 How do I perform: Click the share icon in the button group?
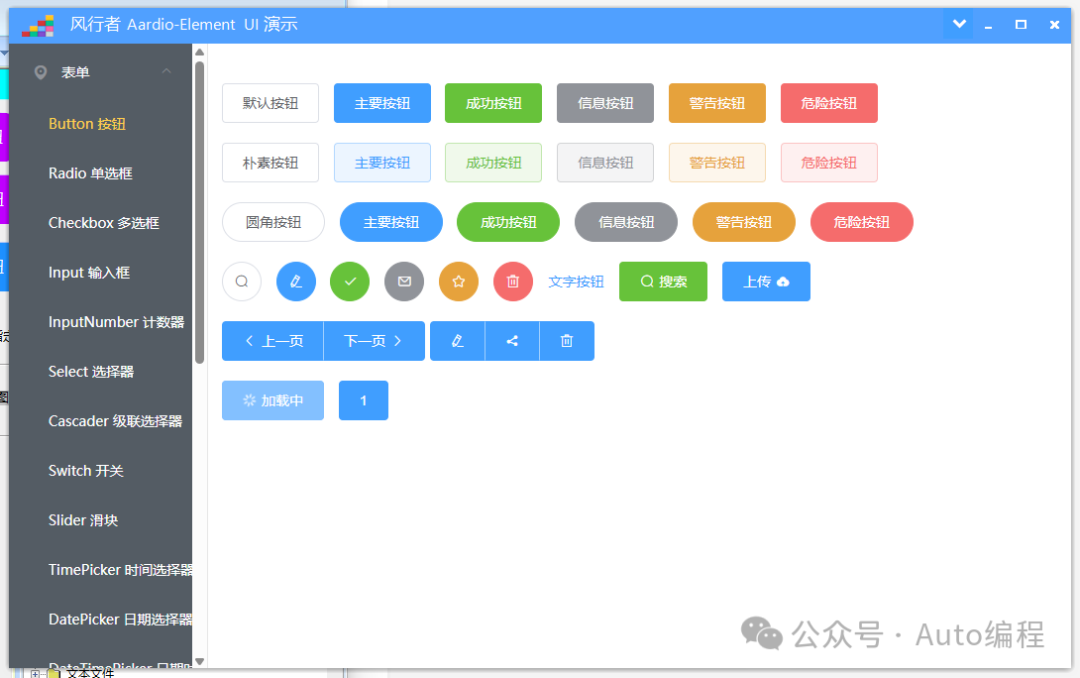512,340
